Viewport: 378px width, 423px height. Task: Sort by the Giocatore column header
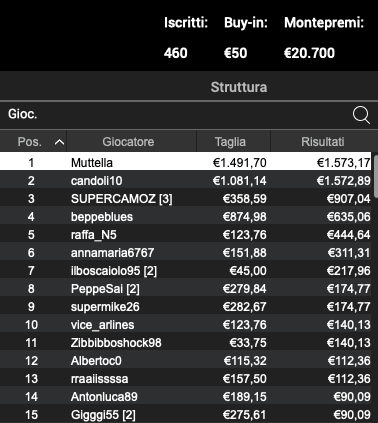128,142
